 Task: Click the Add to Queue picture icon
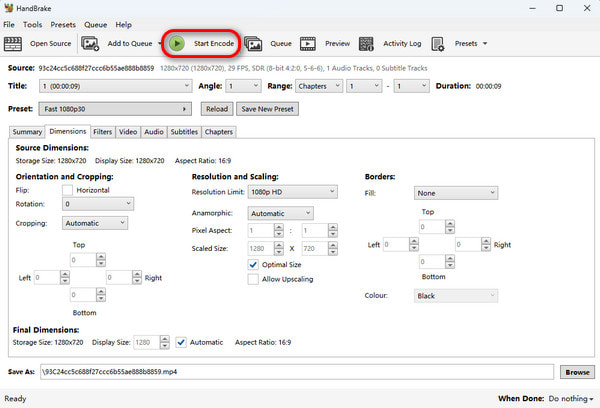(x=90, y=44)
